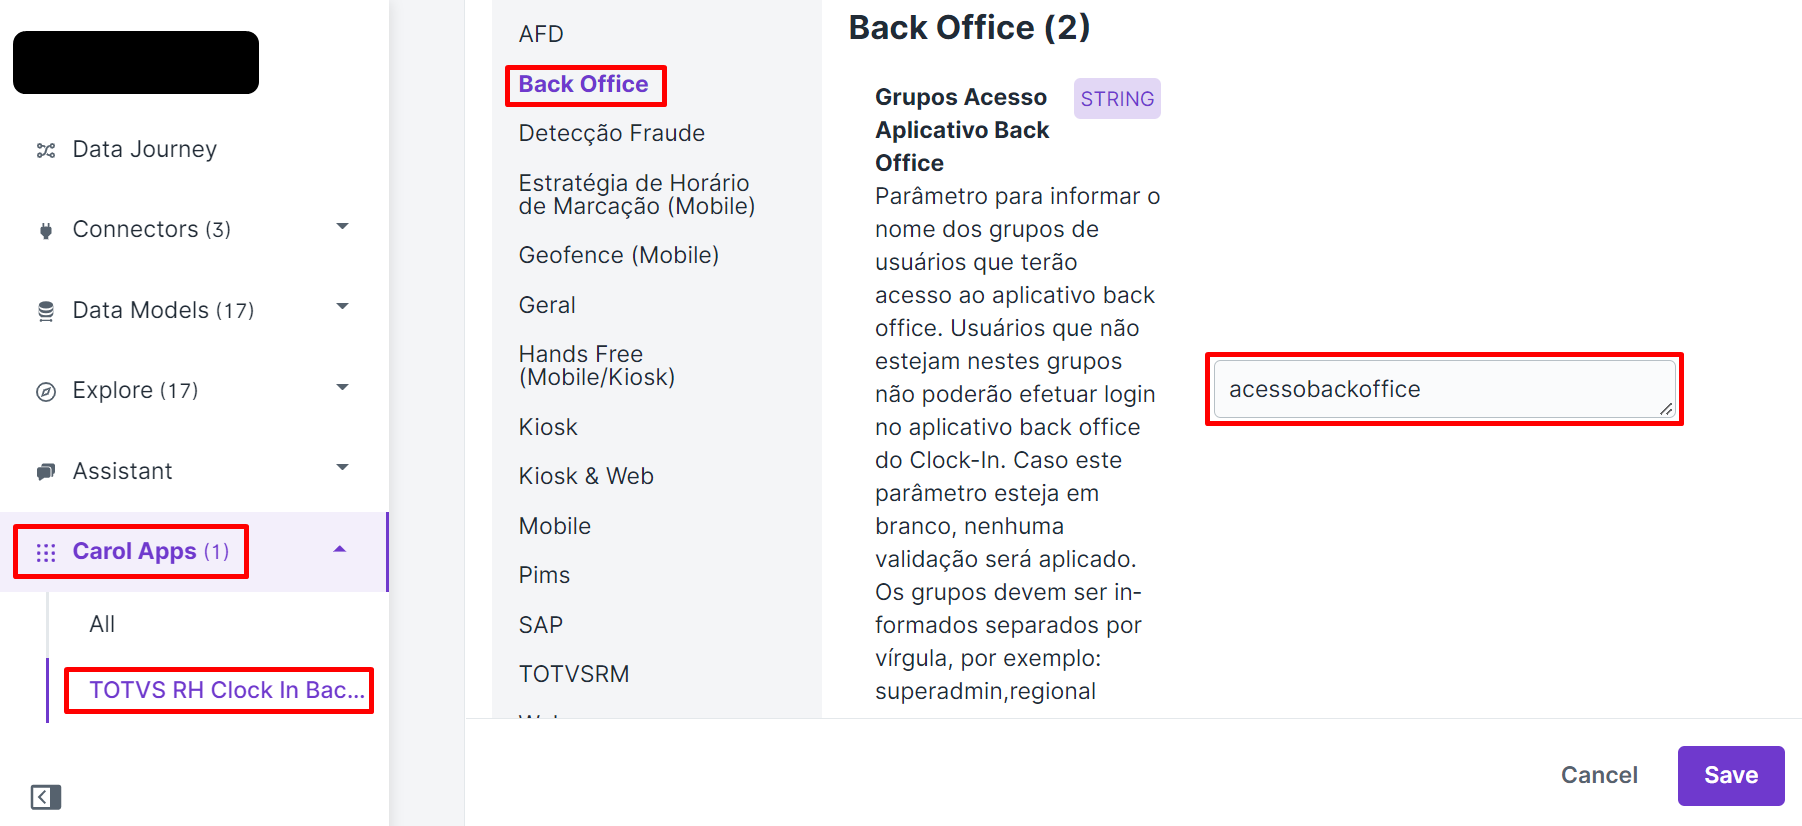Image resolution: width=1802 pixels, height=826 pixels.
Task: Click the Explore compass icon
Action: [46, 392]
